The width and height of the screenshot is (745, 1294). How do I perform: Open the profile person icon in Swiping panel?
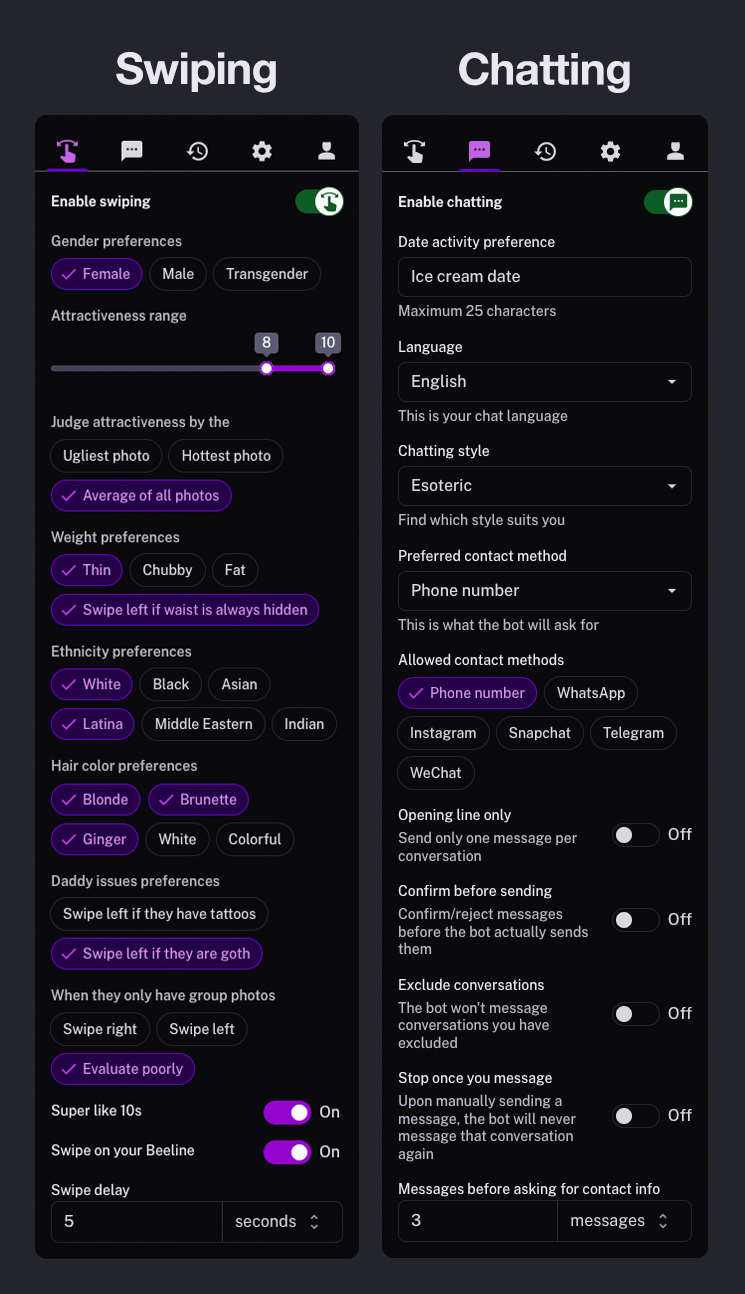326,151
